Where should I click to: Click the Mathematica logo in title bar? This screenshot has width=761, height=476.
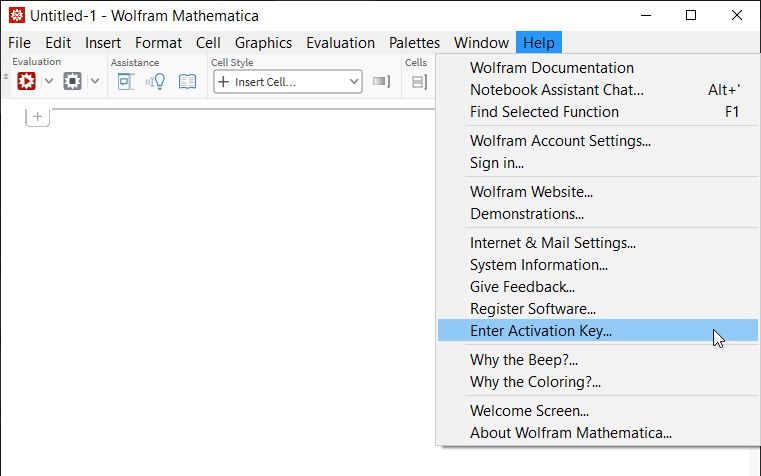pos(17,16)
